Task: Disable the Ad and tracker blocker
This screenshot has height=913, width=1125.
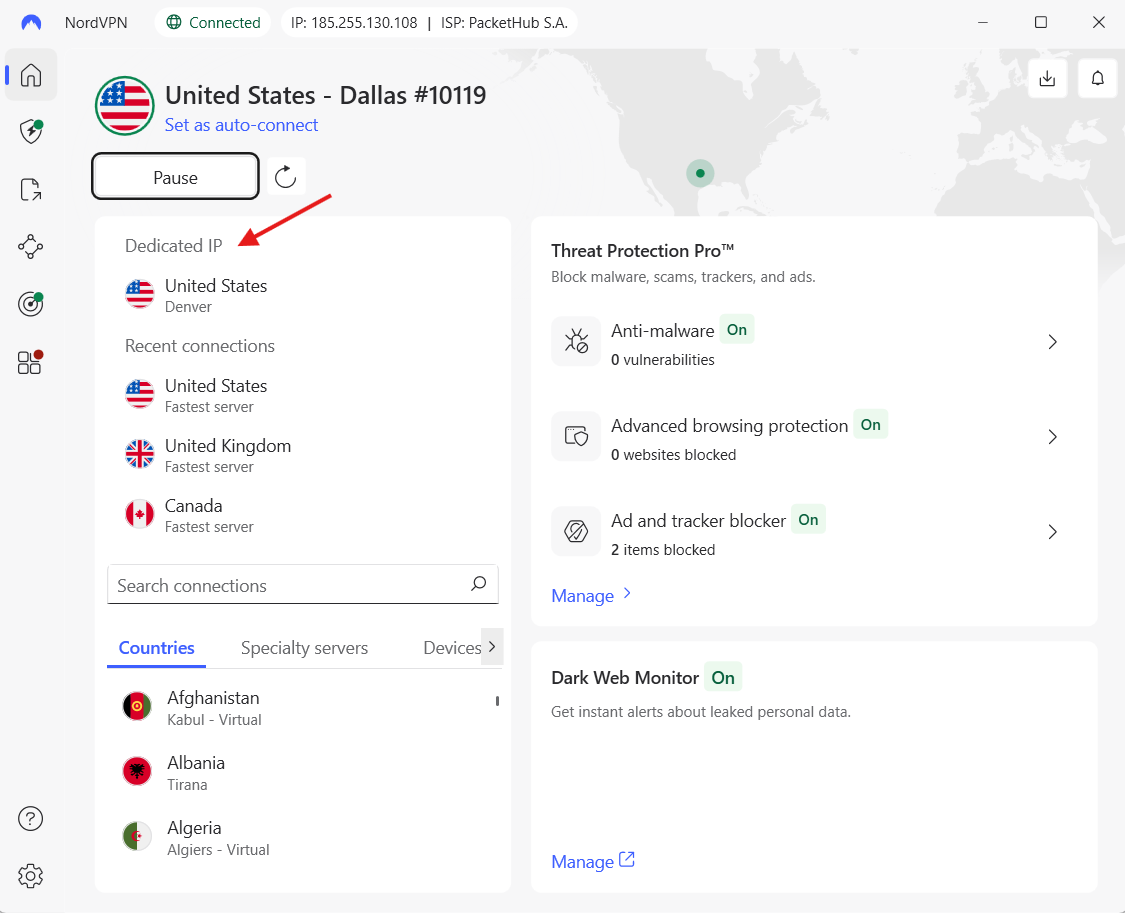Action: click(x=808, y=519)
